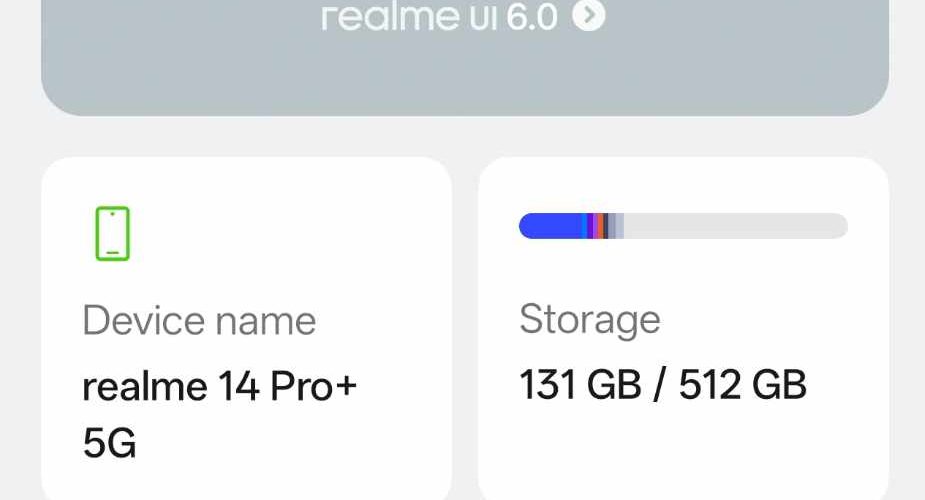Image resolution: width=925 pixels, height=500 pixels.
Task: Click the Storage label
Action: click(x=590, y=320)
